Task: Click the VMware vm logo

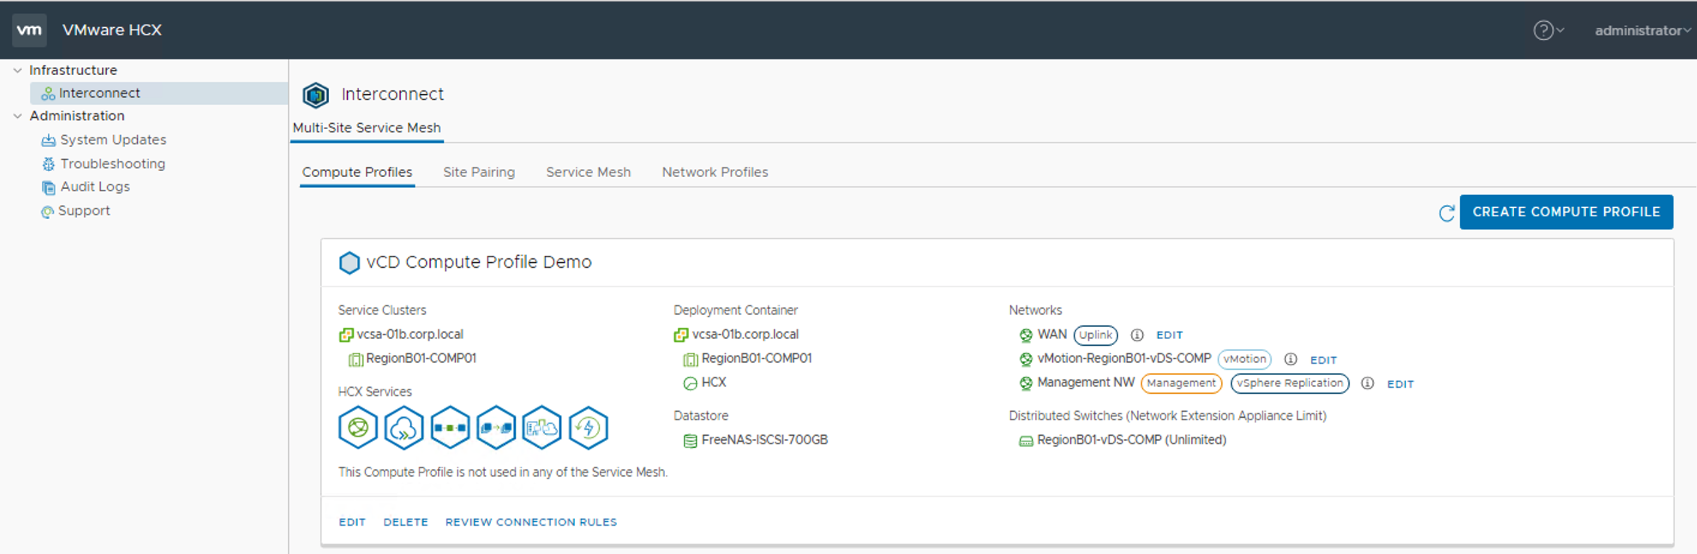Action: click(x=29, y=30)
